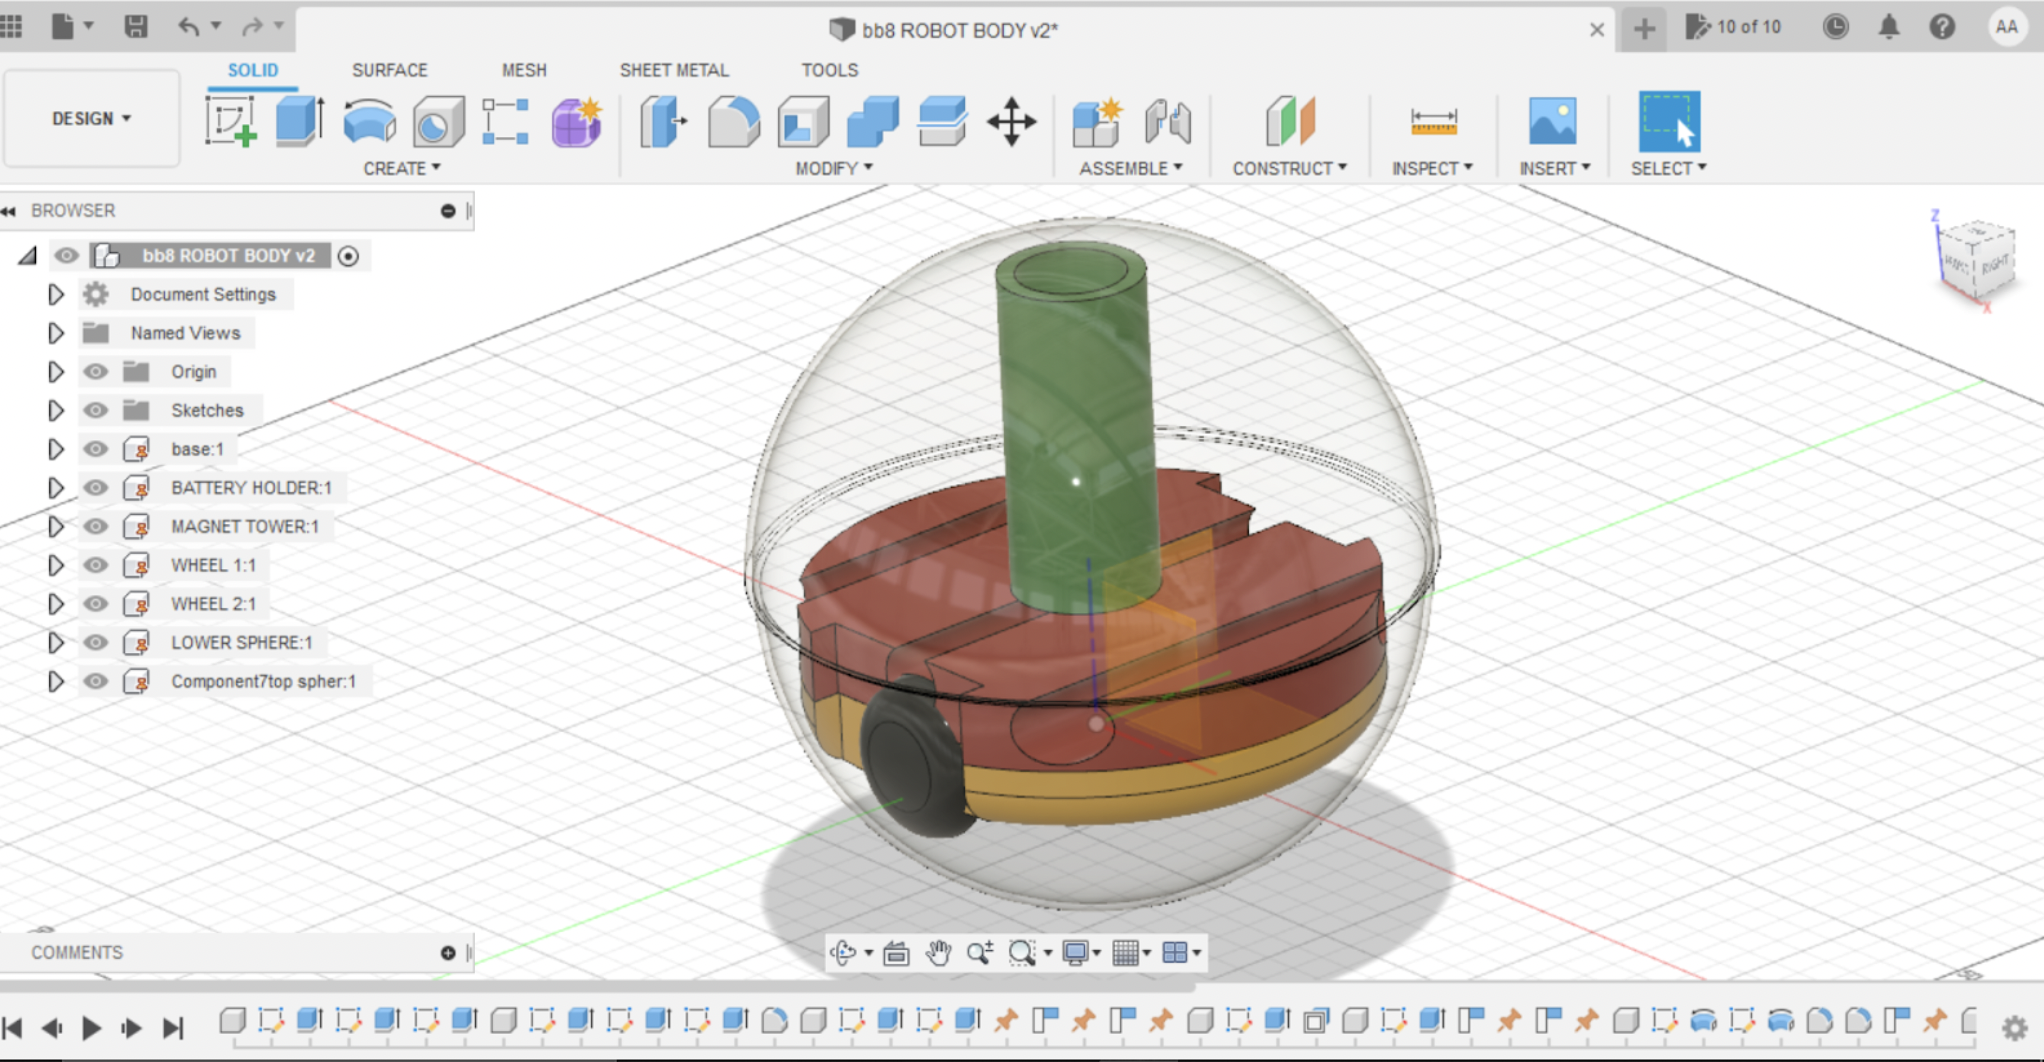Screen dimensions: 2044x1062
Task: Toggle visibility of WHEEL 1:1
Action: tap(95, 565)
